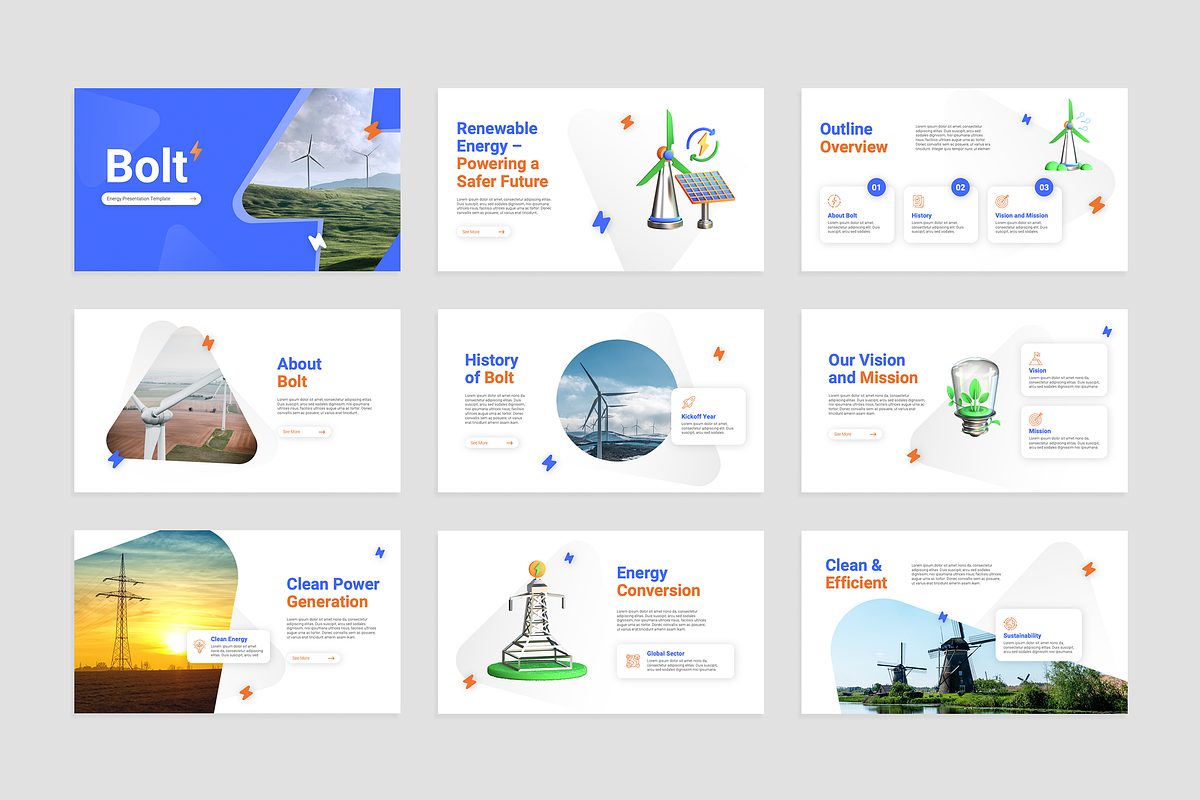Click the Clean Energy card icon
This screenshot has height=800, width=1200.
pyautogui.click(x=198, y=646)
